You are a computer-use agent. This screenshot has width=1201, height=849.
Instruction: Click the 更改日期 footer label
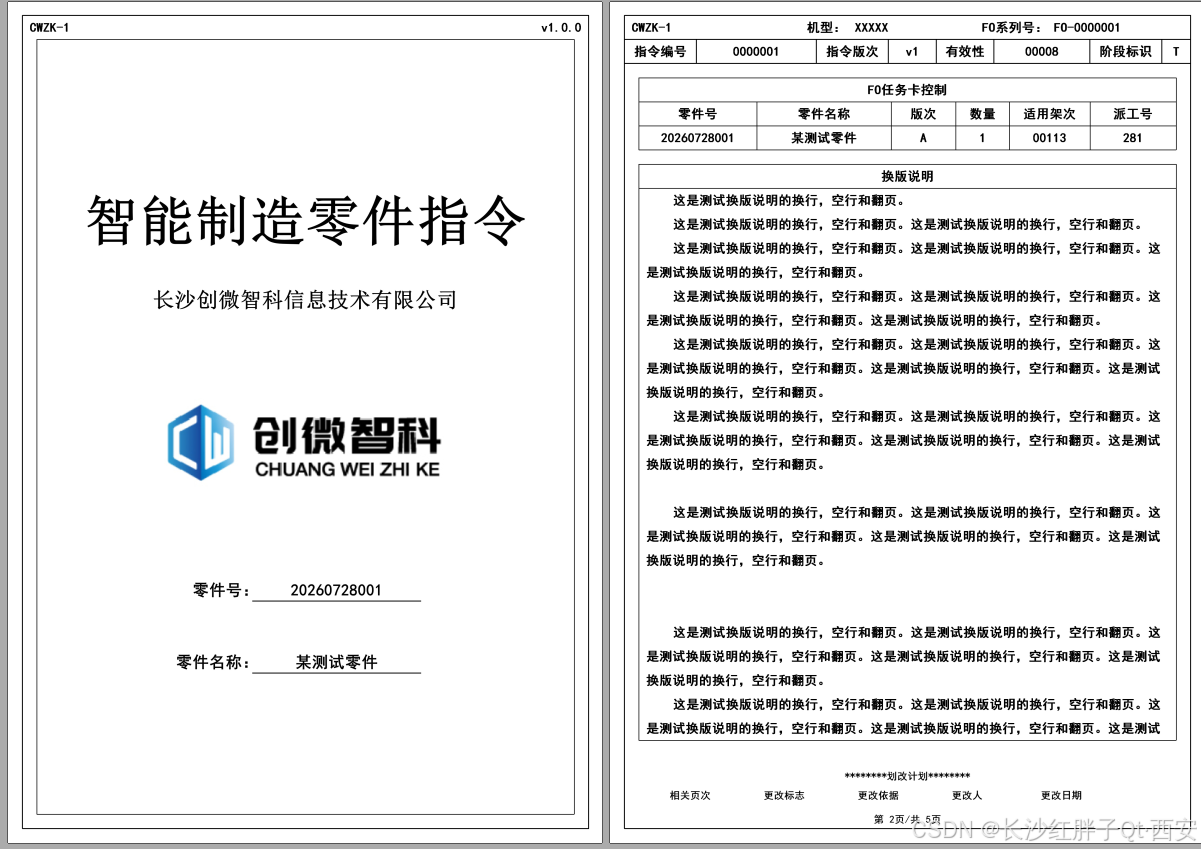pyautogui.click(x=1061, y=796)
